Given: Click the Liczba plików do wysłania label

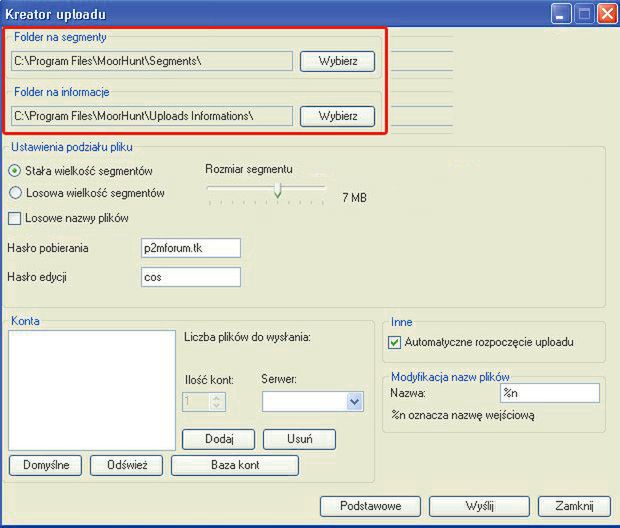Looking at the screenshot, I should pyautogui.click(x=248, y=337).
